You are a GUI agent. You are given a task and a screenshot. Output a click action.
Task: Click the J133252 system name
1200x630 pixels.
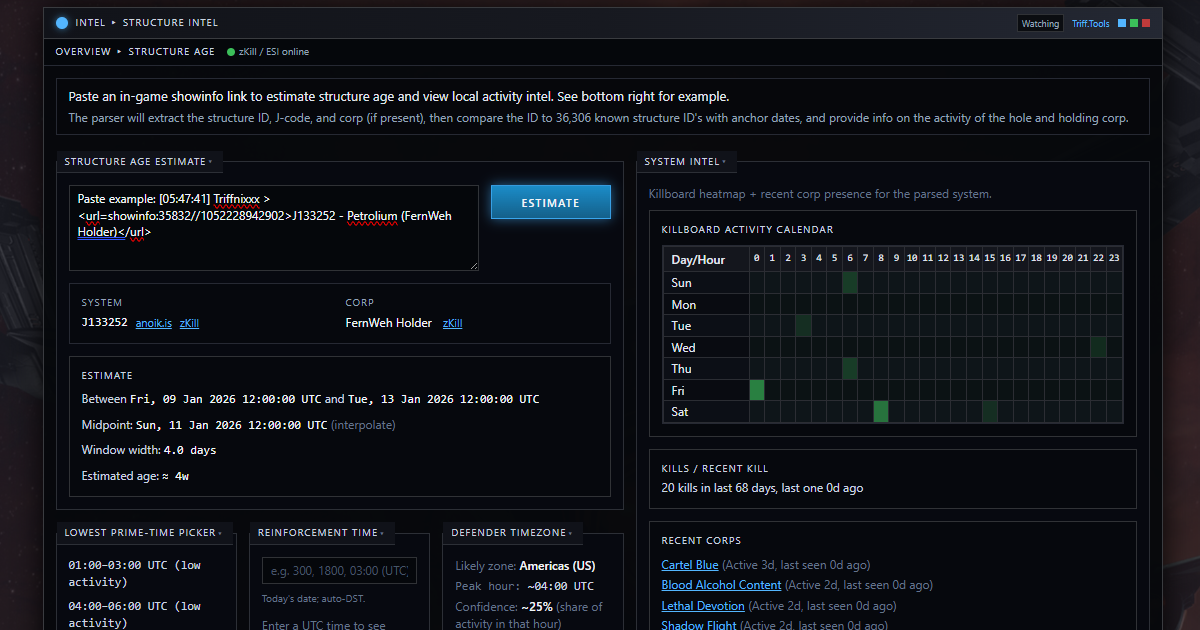(105, 323)
